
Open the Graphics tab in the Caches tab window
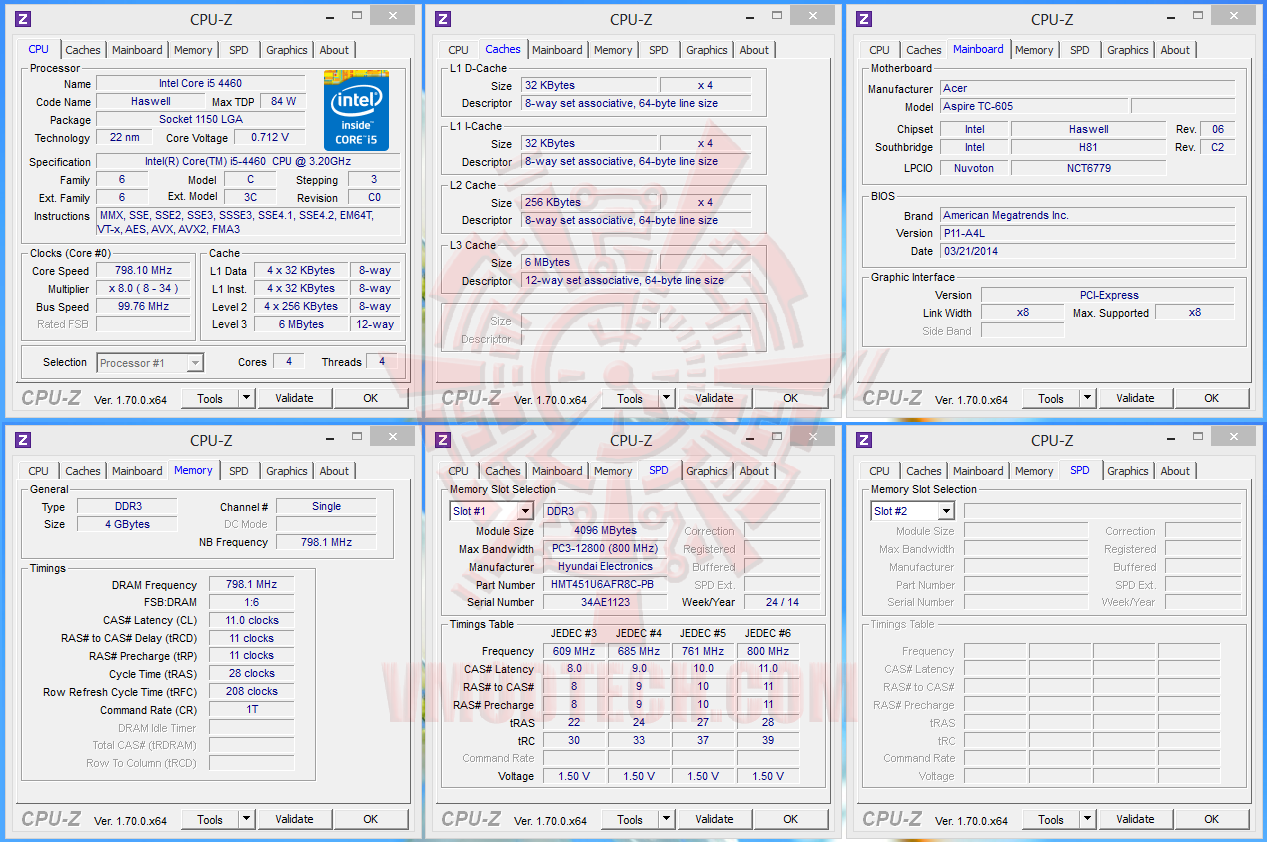707,50
